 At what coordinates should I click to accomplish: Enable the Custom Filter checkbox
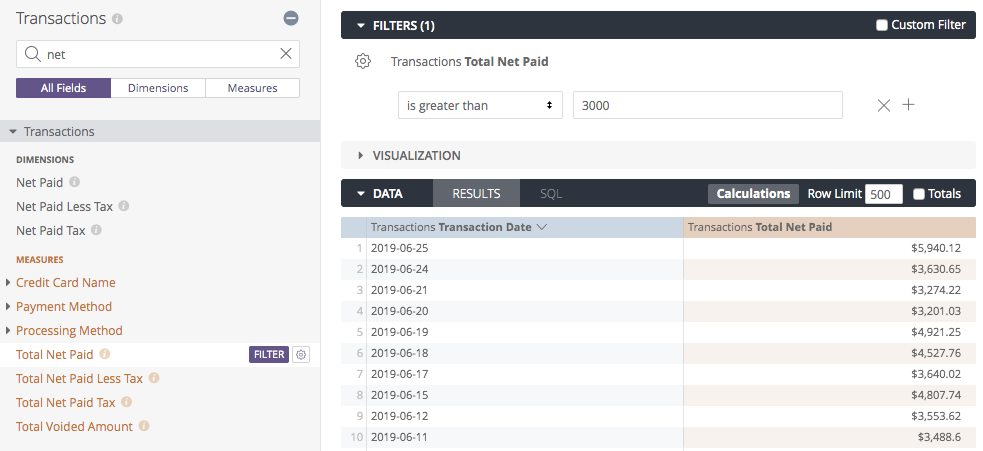(882, 25)
